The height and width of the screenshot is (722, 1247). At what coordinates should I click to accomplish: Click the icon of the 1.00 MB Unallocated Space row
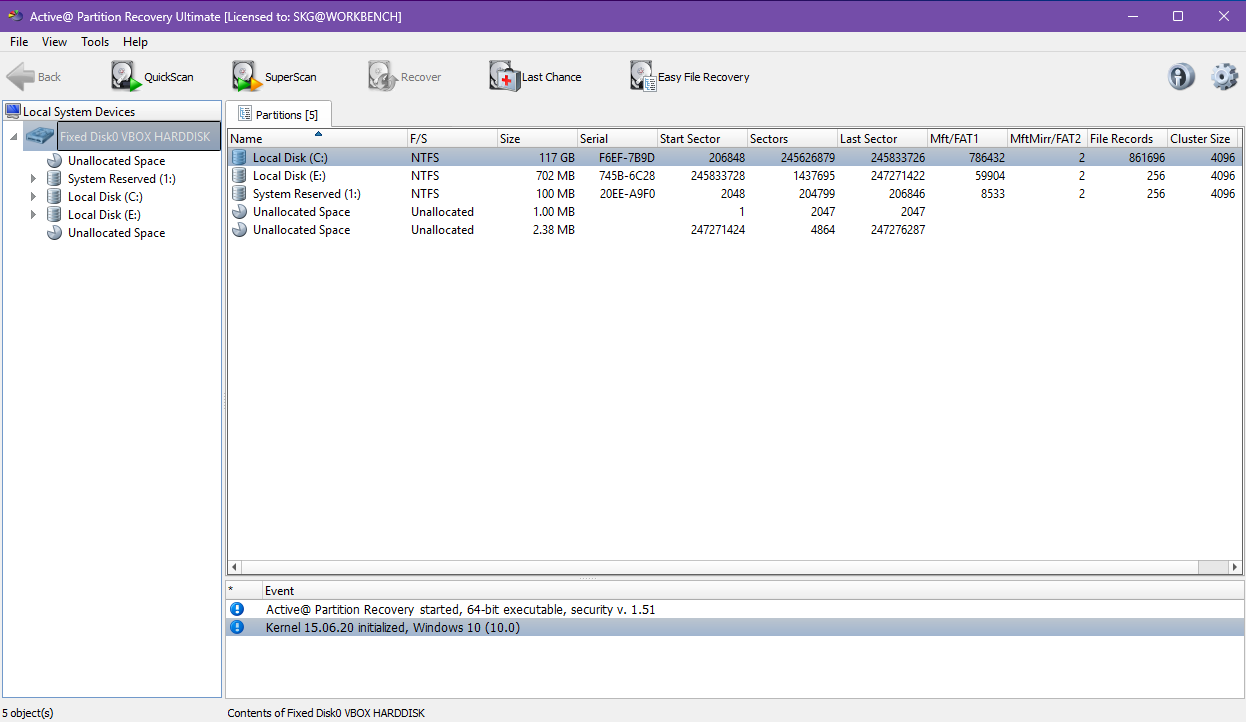(239, 212)
